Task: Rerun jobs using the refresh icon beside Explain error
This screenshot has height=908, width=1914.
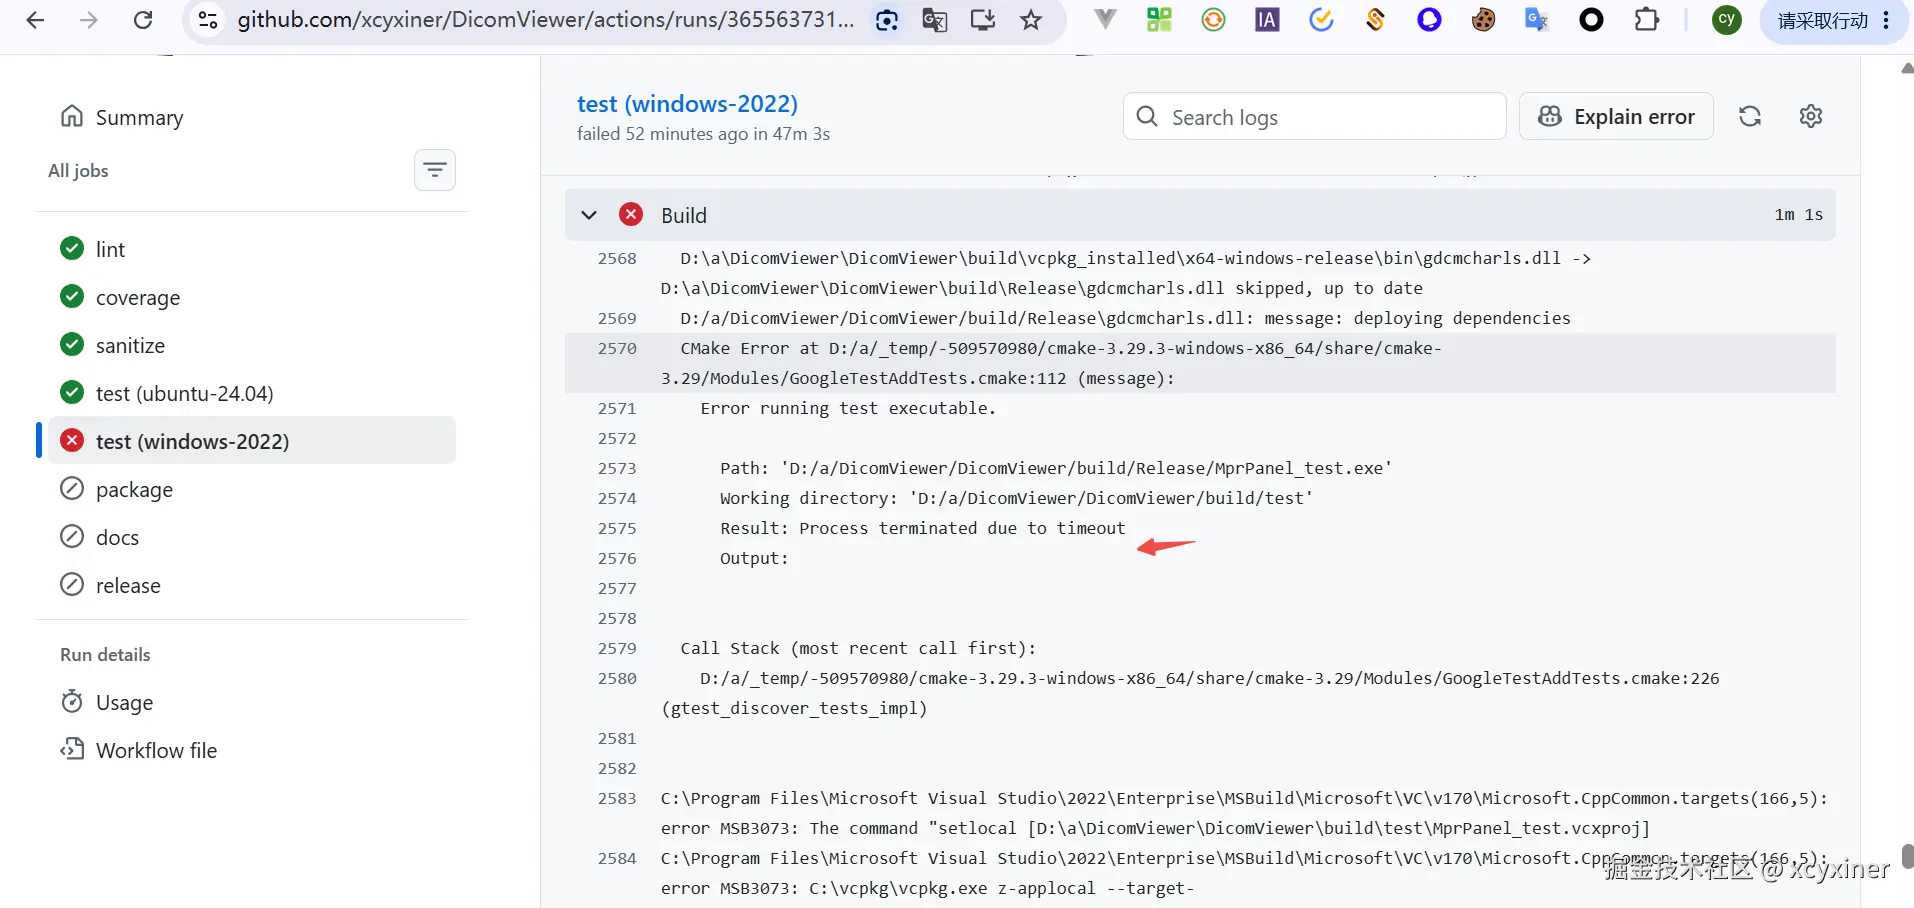Action: pos(1750,117)
